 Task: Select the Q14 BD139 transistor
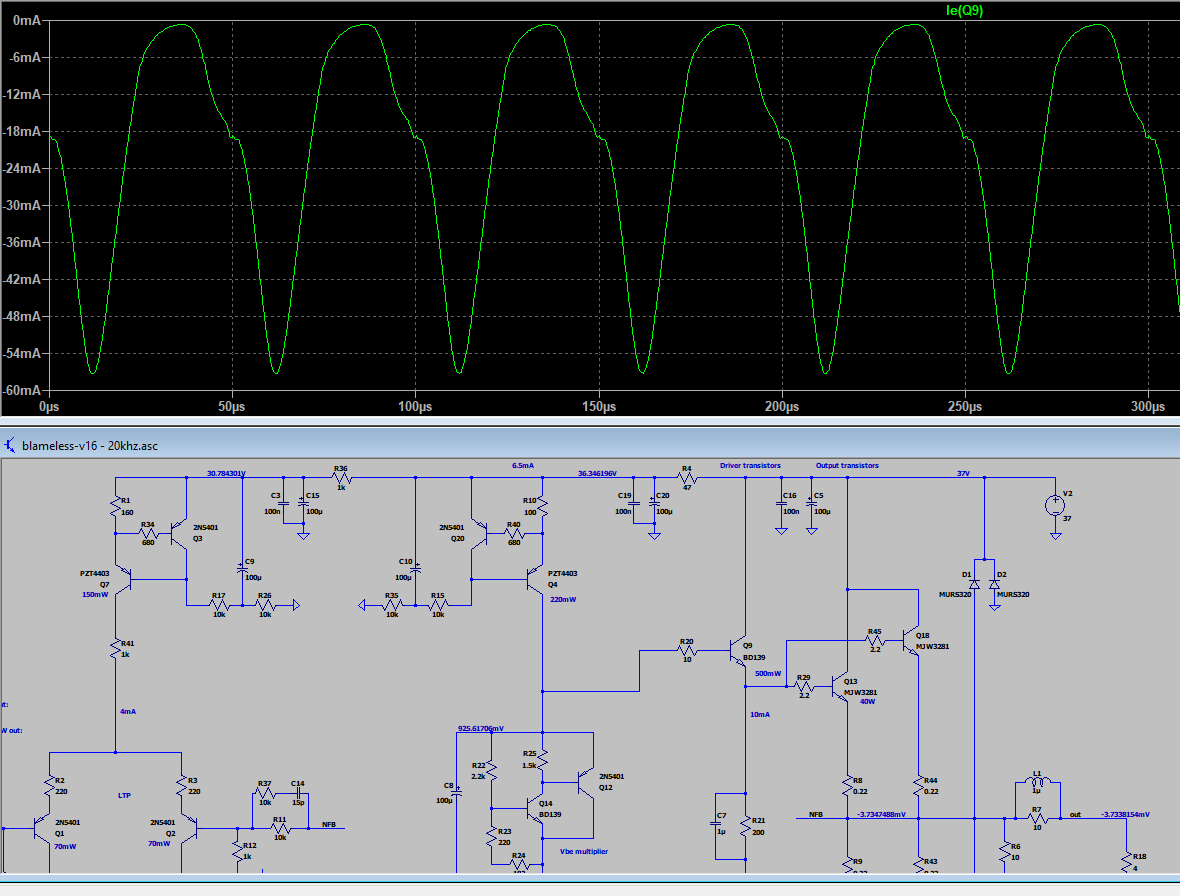click(x=534, y=809)
